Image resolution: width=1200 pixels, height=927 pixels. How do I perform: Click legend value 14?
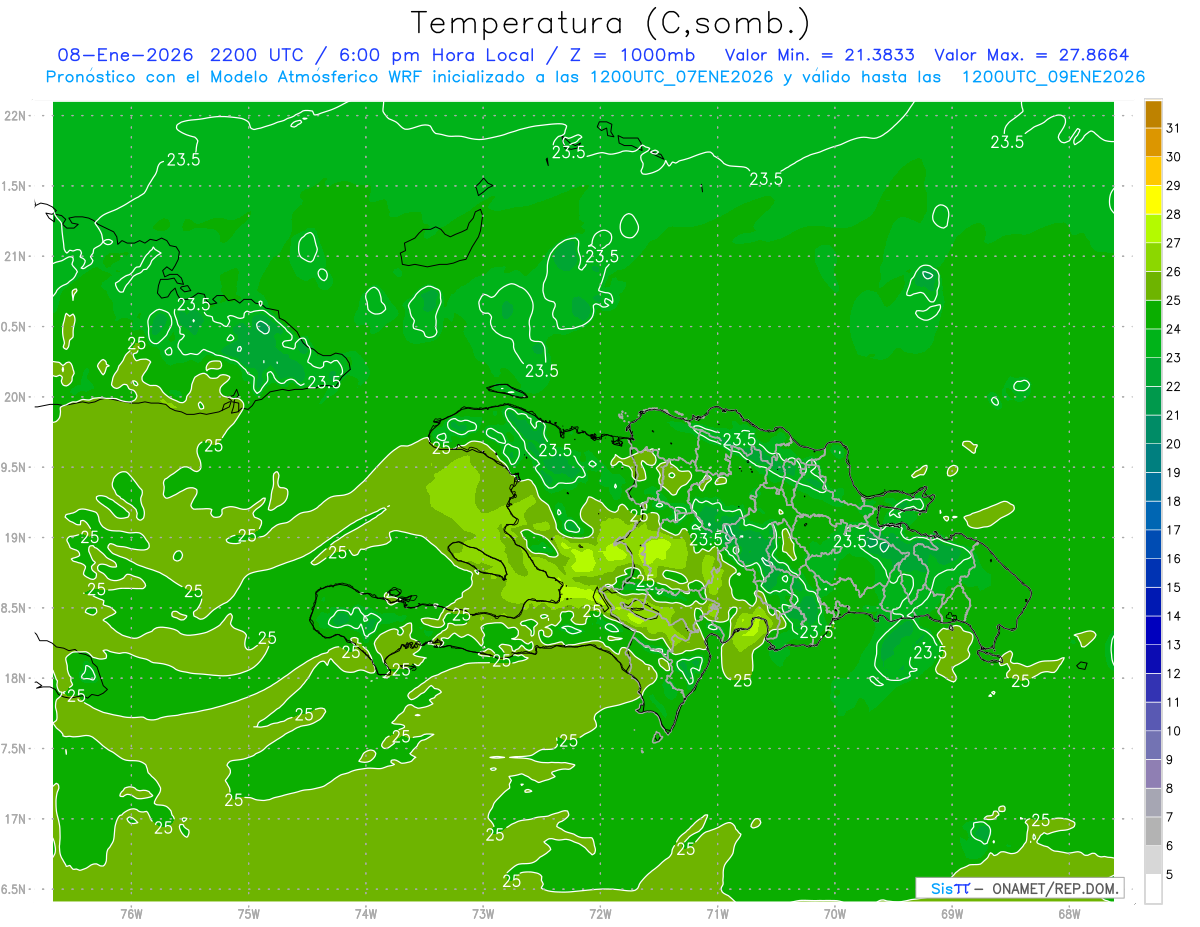[1174, 617]
